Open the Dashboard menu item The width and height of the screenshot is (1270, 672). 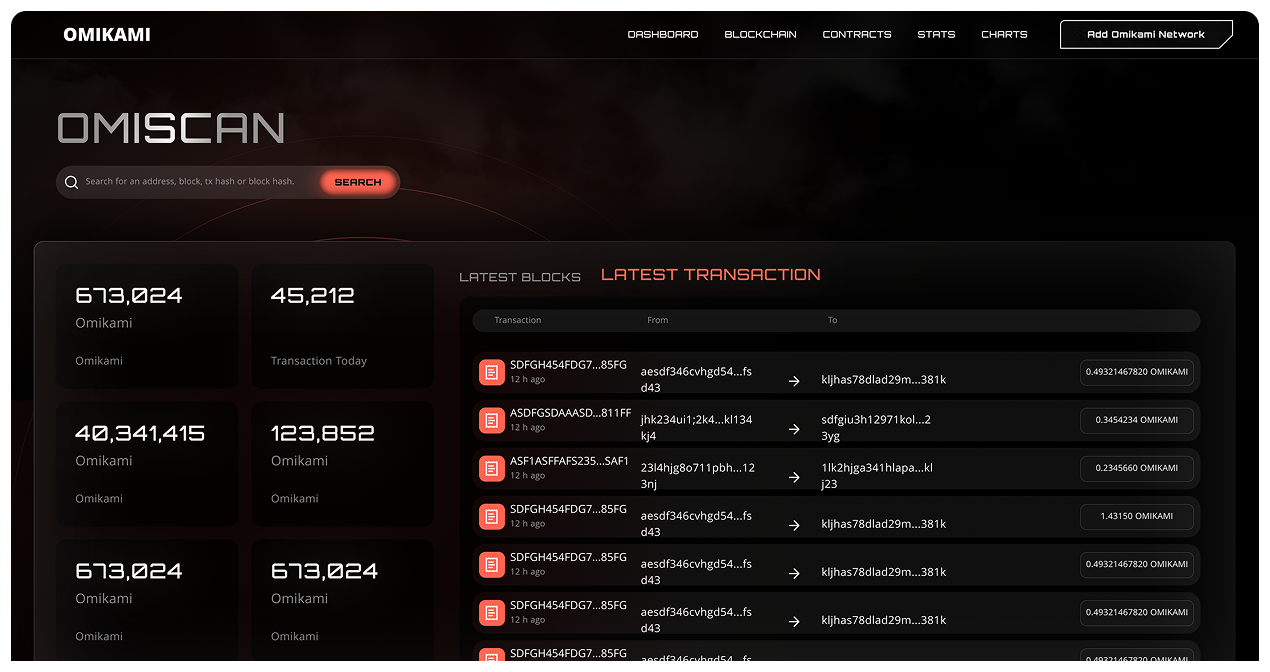click(662, 35)
